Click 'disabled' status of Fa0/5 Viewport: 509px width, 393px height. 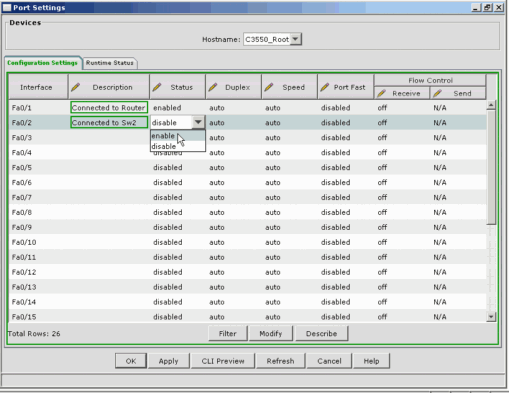(168, 167)
